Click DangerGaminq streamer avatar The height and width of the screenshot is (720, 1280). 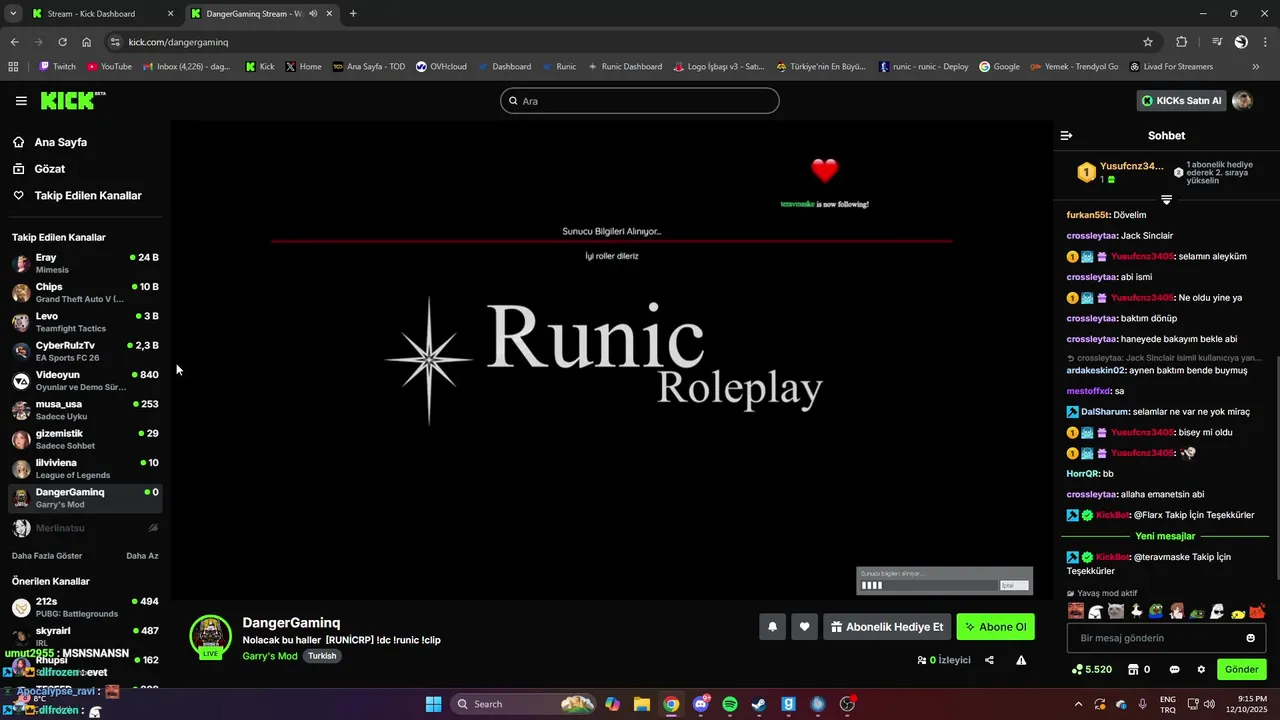(210, 636)
